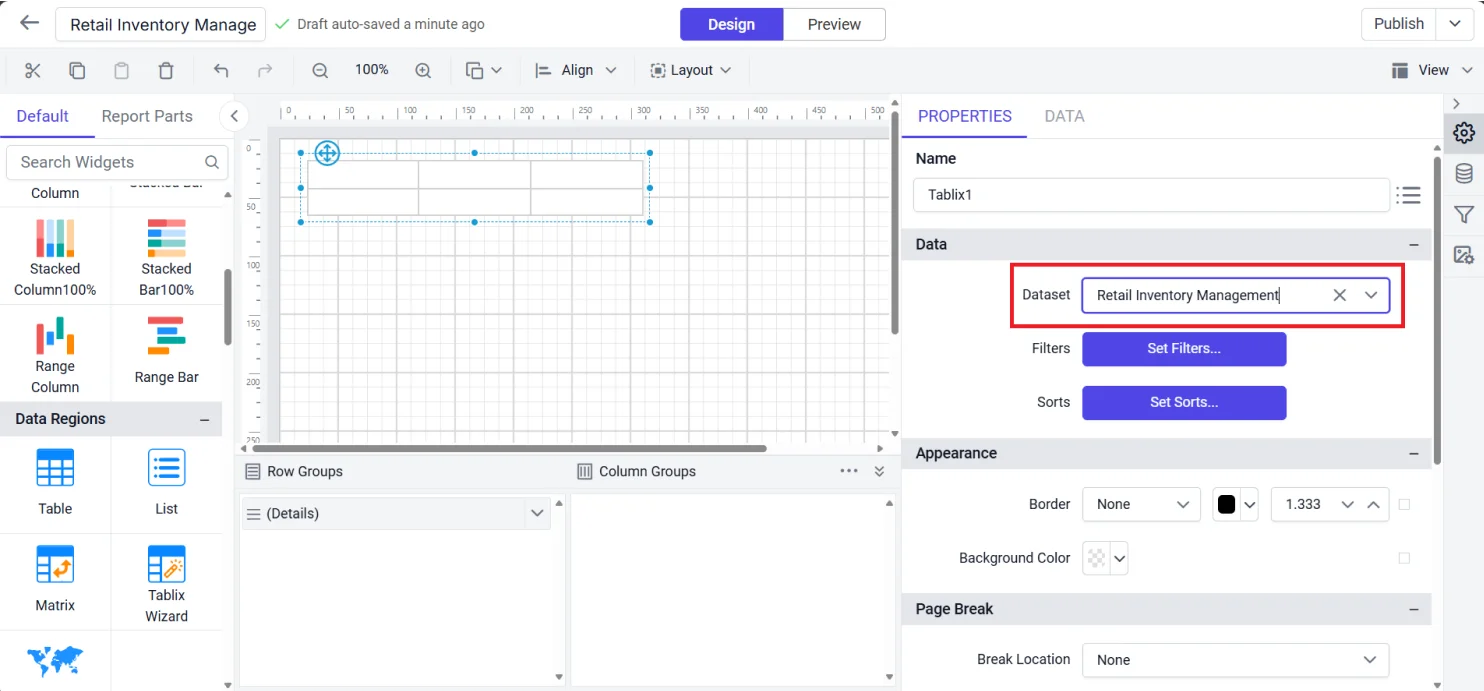Switch to the Report Parts tab

[x=146, y=116]
